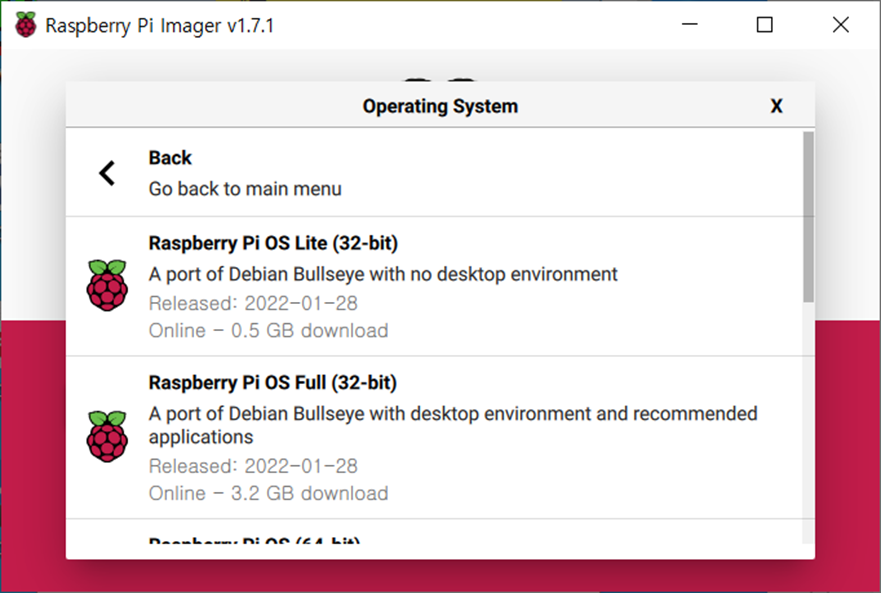
Task: Close the Operating System dialog with X
Action: (x=776, y=106)
